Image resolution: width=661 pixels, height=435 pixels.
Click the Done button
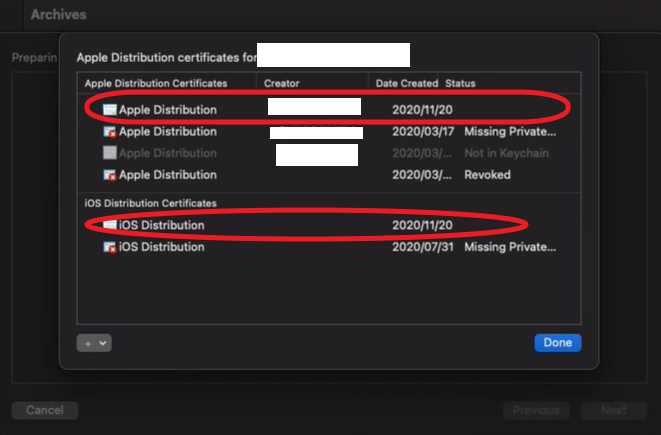tap(557, 343)
